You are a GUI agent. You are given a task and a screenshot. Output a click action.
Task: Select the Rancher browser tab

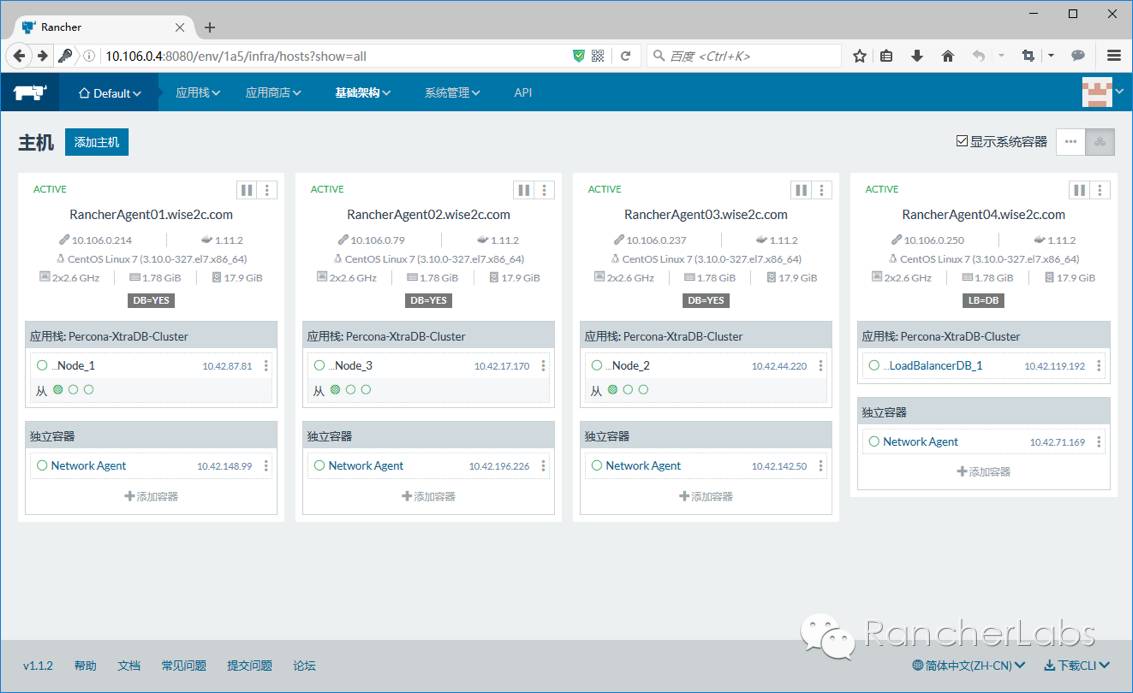(x=103, y=27)
